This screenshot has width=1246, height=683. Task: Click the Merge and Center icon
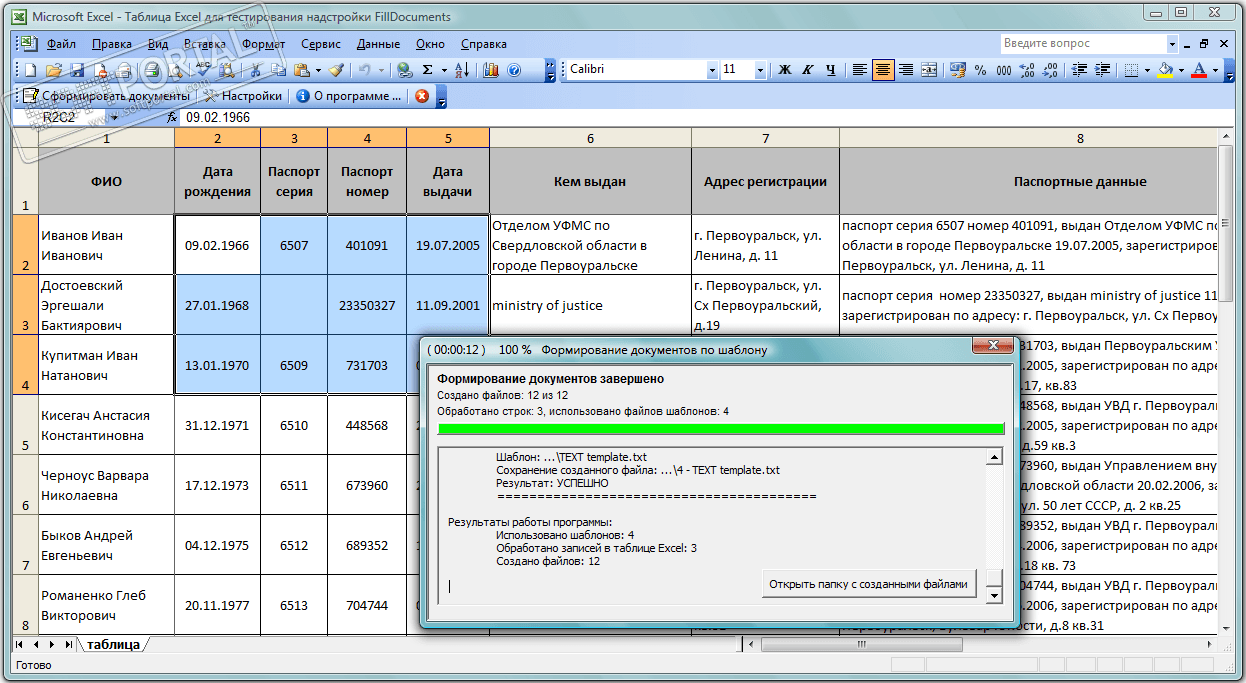click(x=929, y=70)
